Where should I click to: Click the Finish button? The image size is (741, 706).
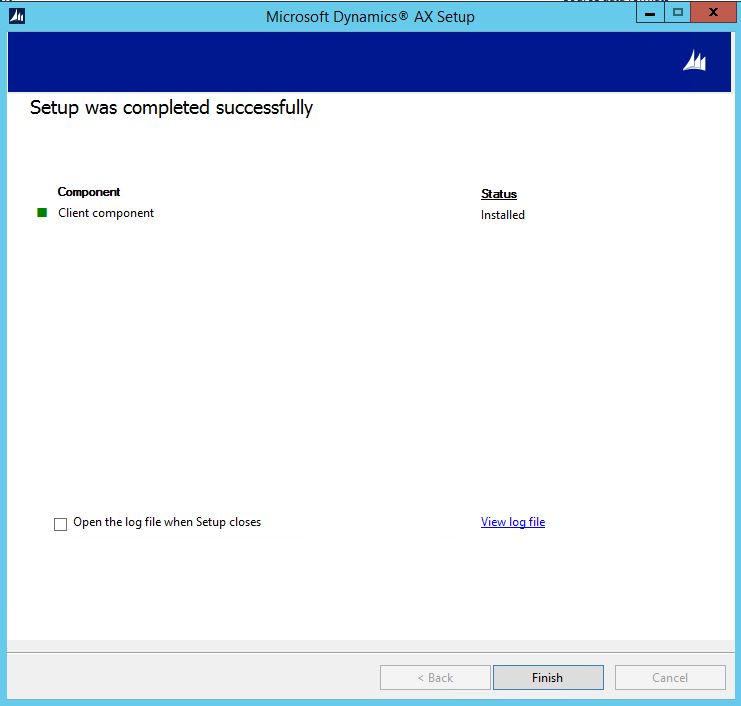pyautogui.click(x=548, y=677)
